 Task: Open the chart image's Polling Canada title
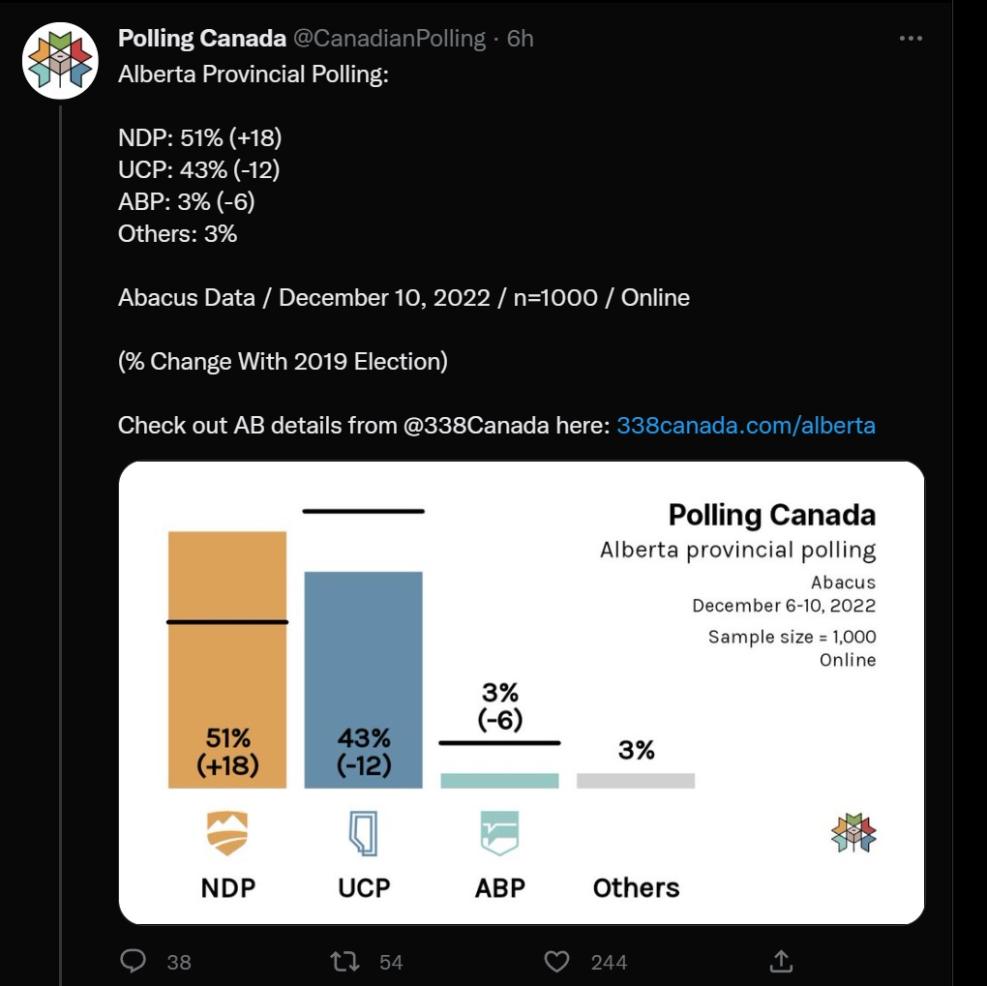click(x=771, y=515)
